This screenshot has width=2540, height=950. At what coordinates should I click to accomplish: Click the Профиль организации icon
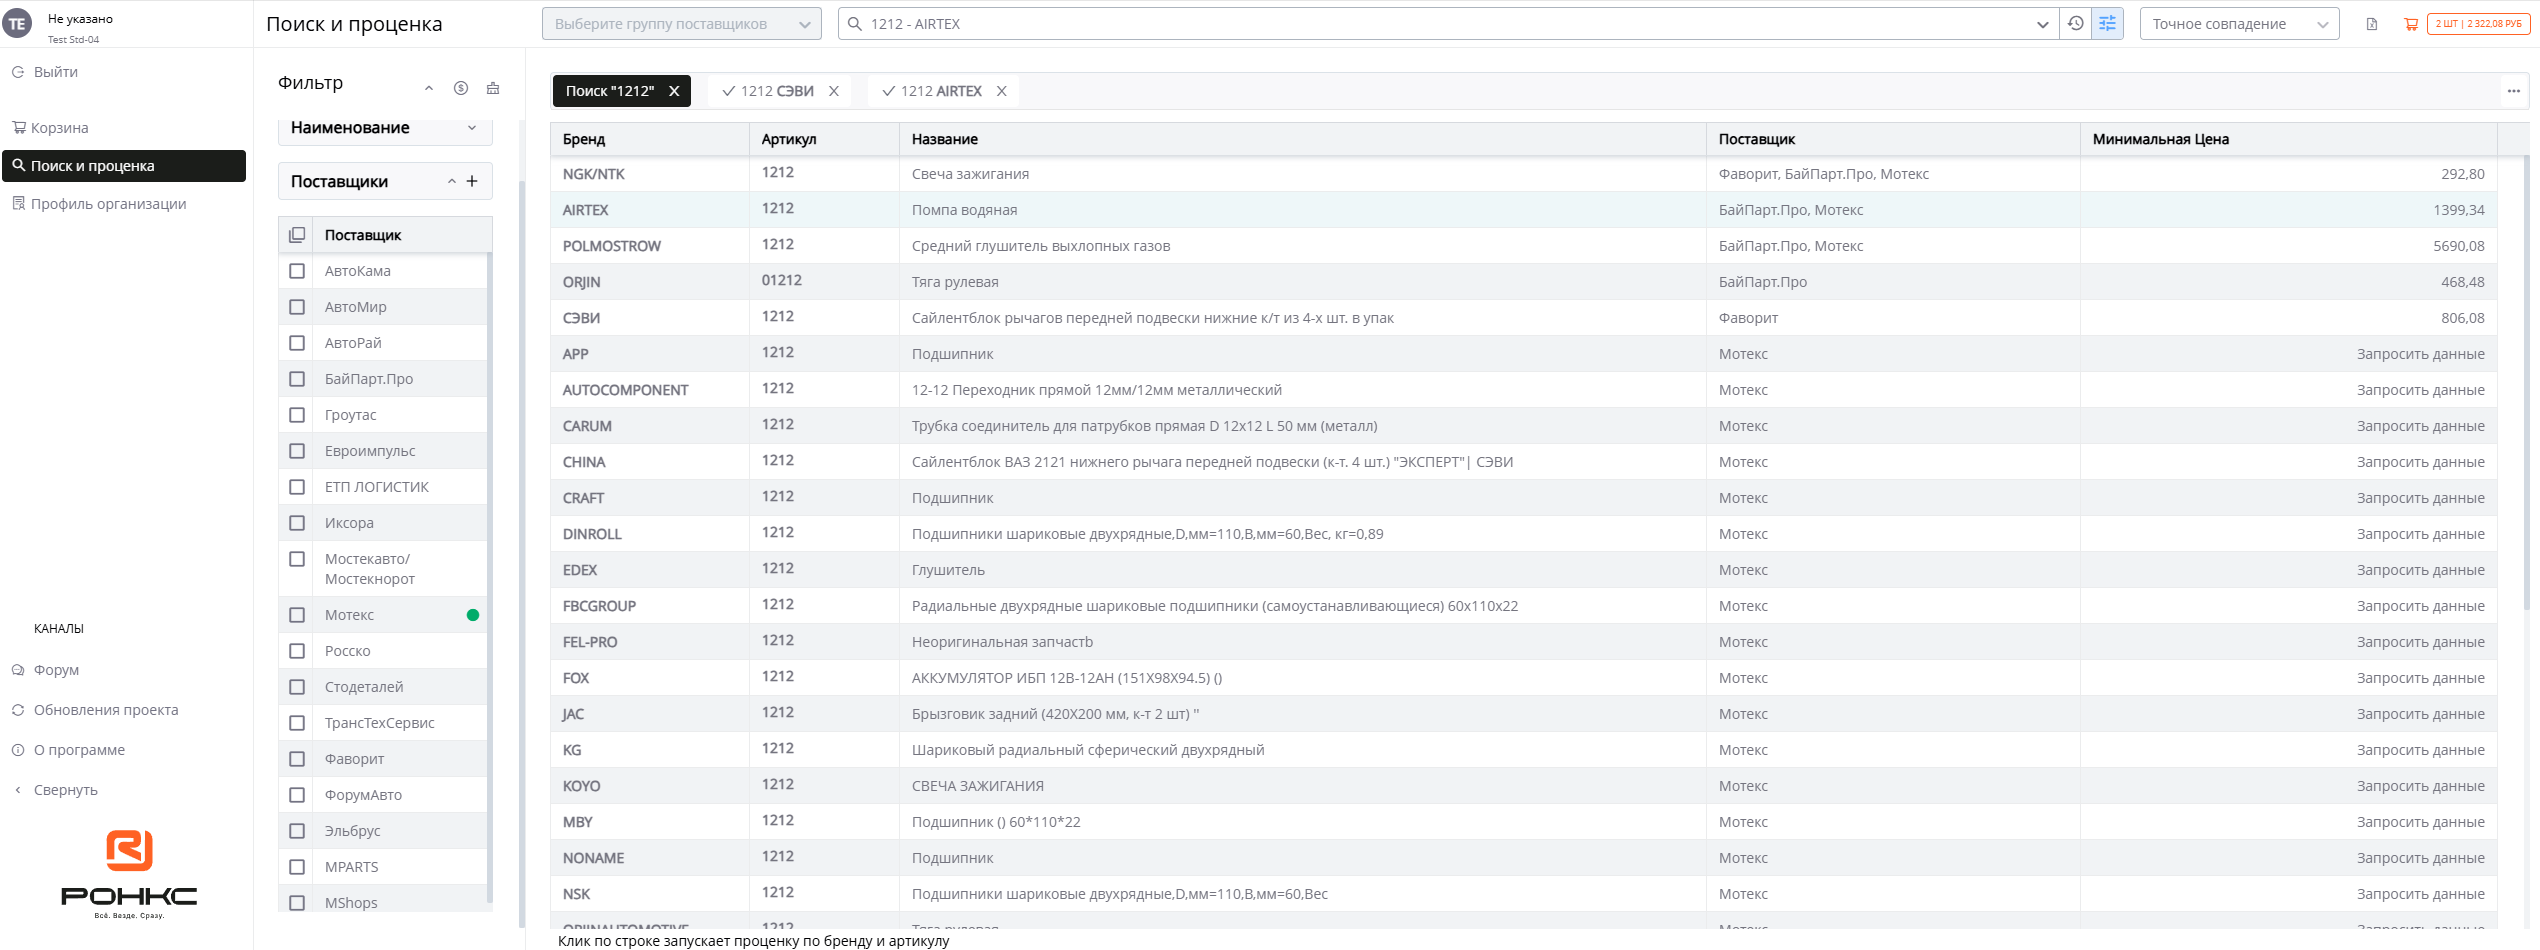[19, 203]
